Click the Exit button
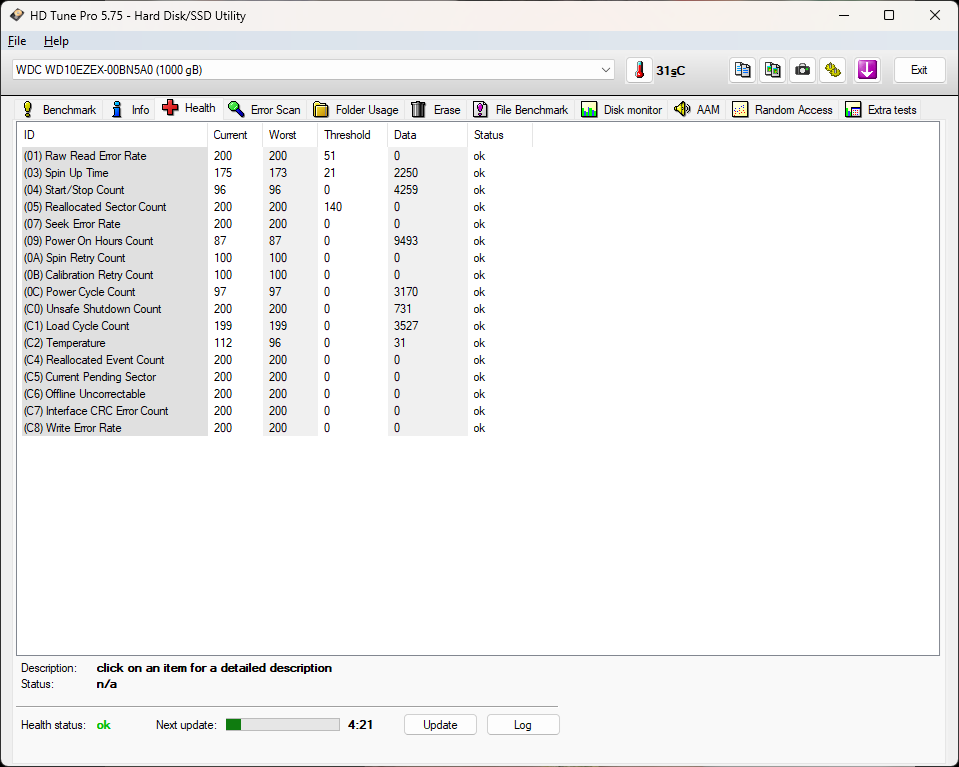The height and width of the screenshot is (767, 959). point(919,70)
